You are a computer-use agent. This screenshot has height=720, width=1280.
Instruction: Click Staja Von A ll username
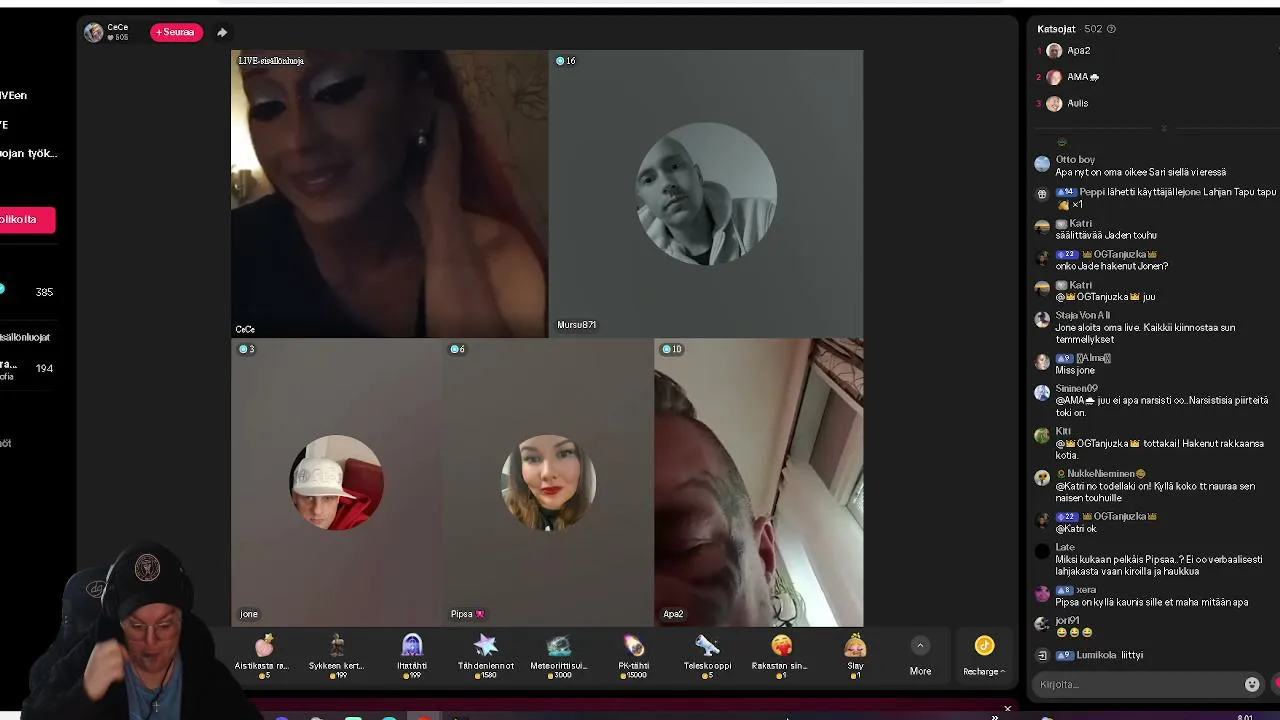[1083, 316]
